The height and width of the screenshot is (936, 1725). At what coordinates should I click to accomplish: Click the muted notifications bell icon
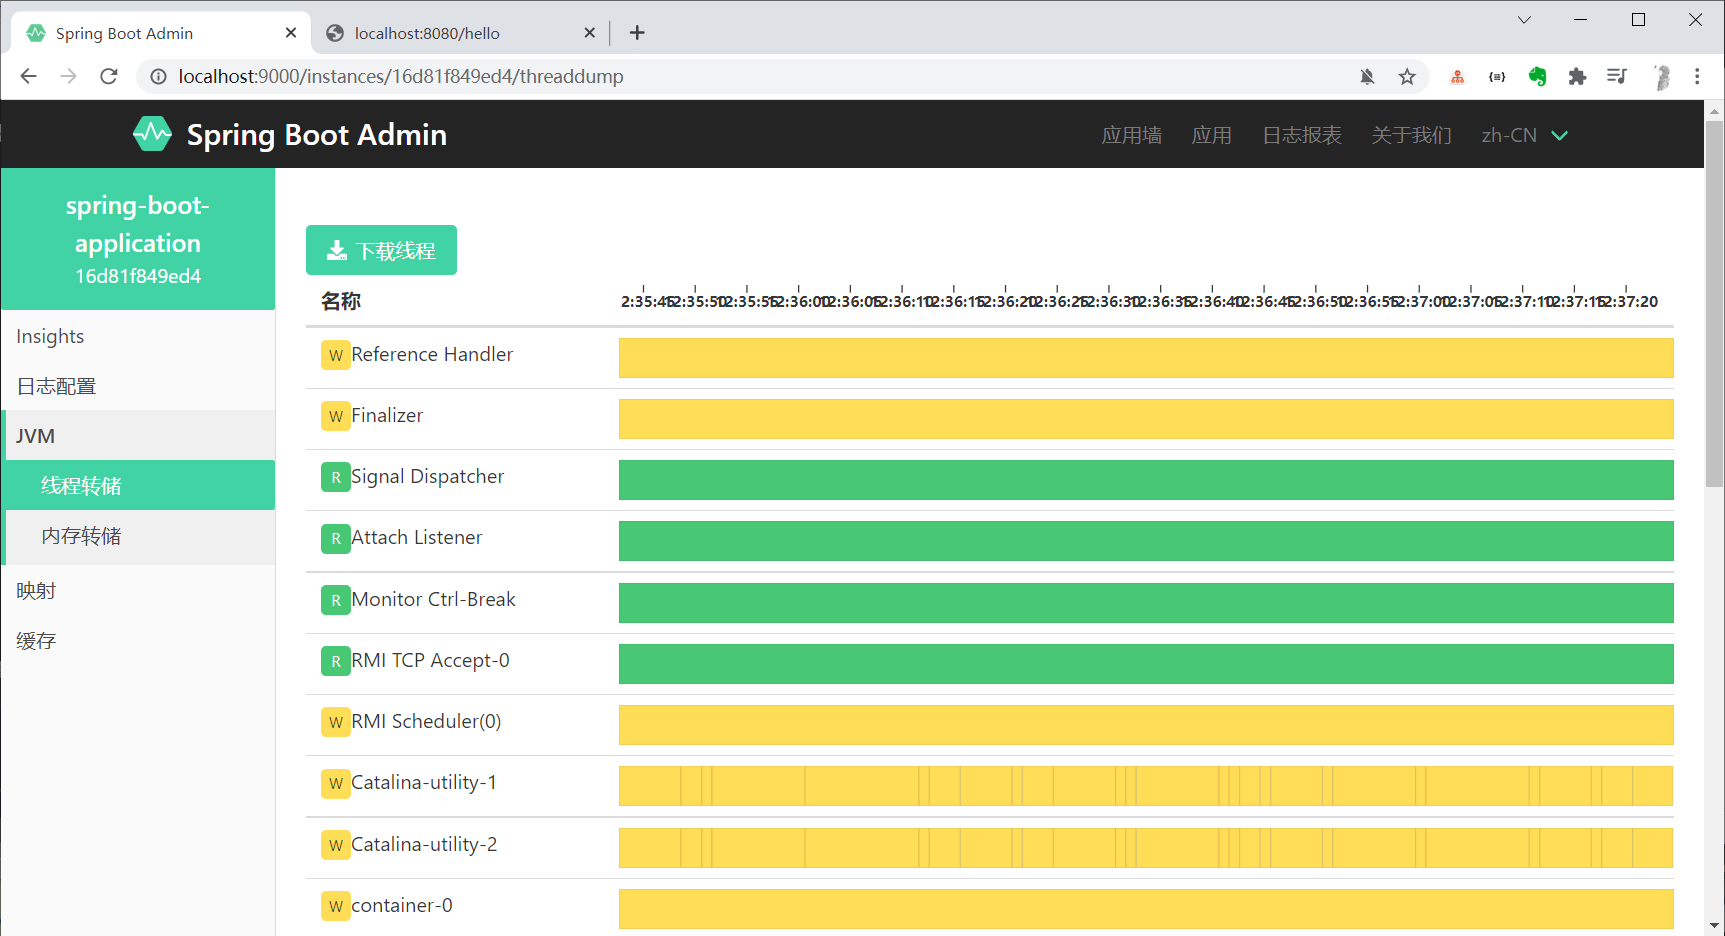1367,76
